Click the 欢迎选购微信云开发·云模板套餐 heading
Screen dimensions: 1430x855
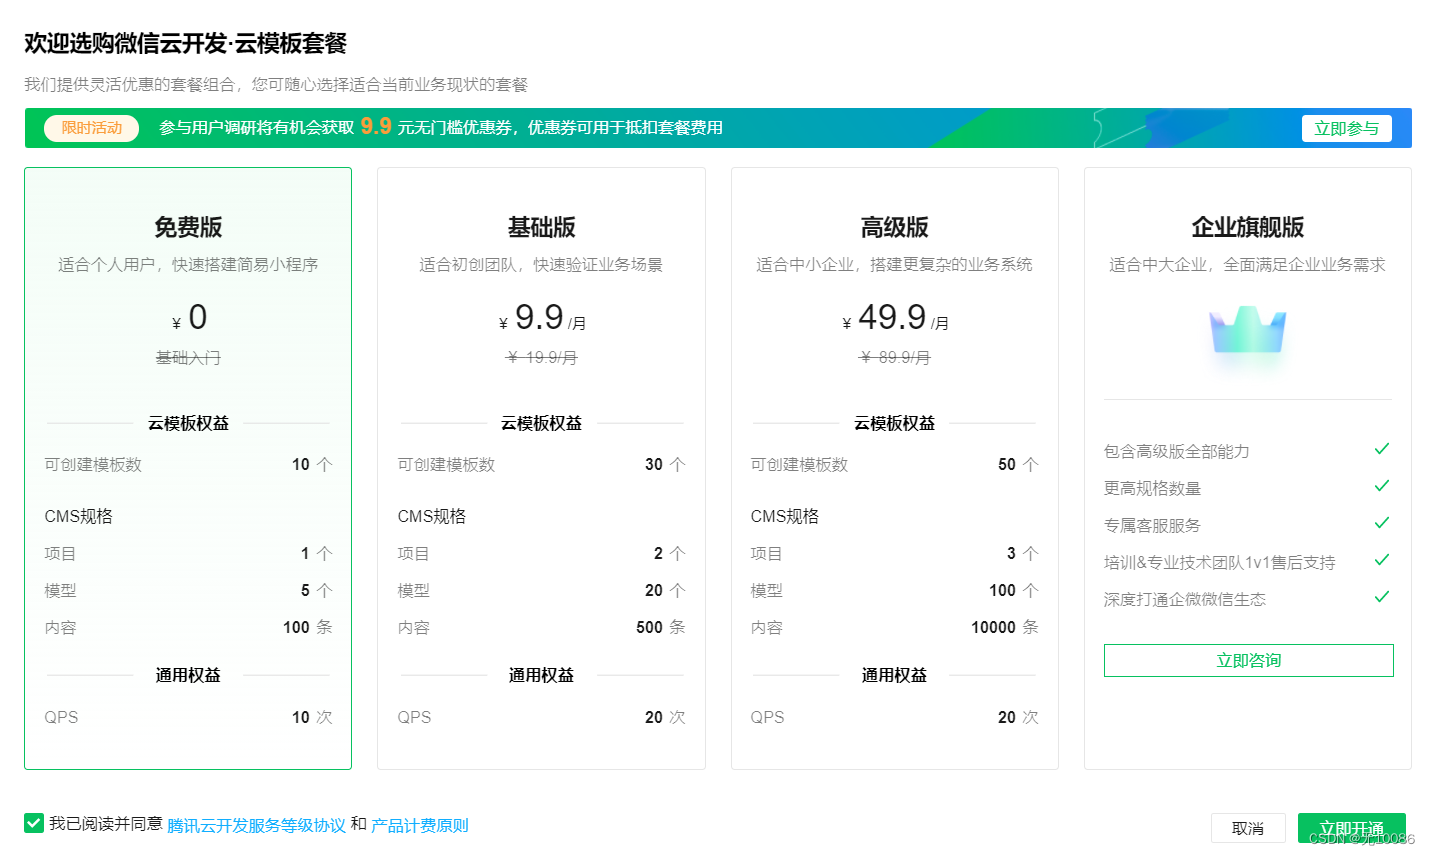coord(185,43)
